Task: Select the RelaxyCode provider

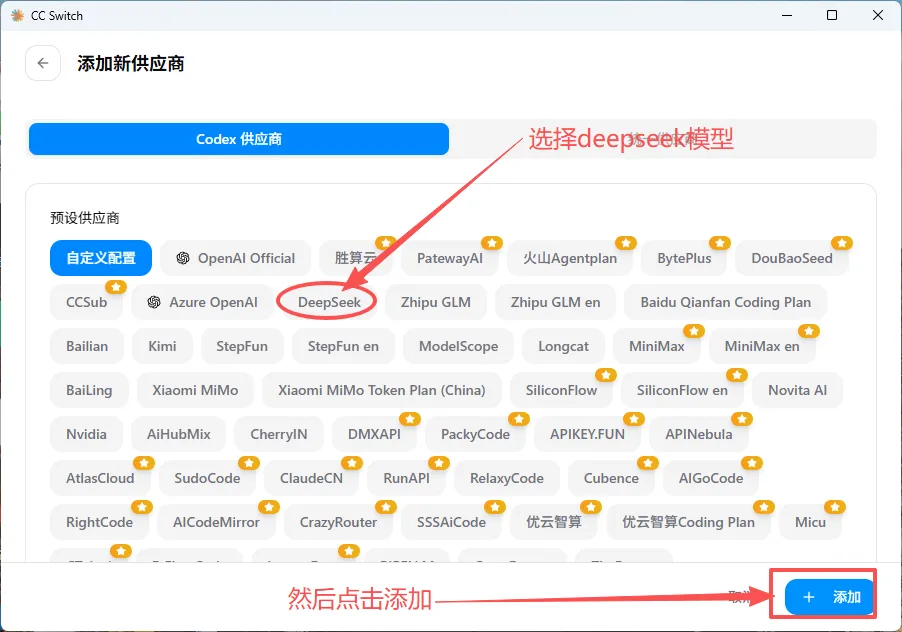Action: click(506, 478)
